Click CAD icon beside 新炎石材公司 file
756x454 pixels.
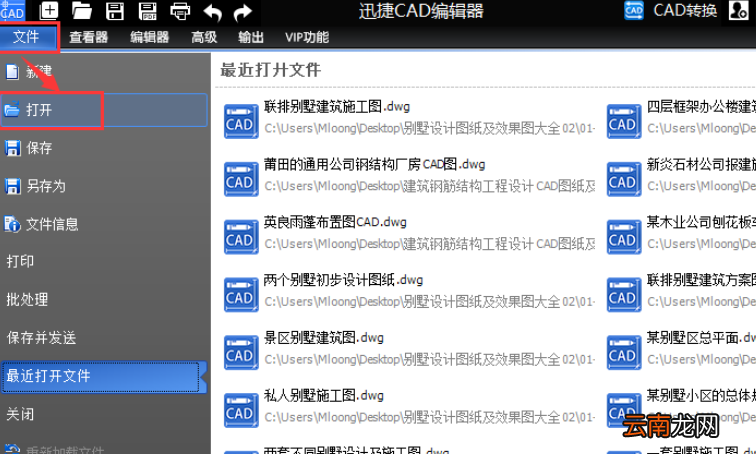pos(624,179)
